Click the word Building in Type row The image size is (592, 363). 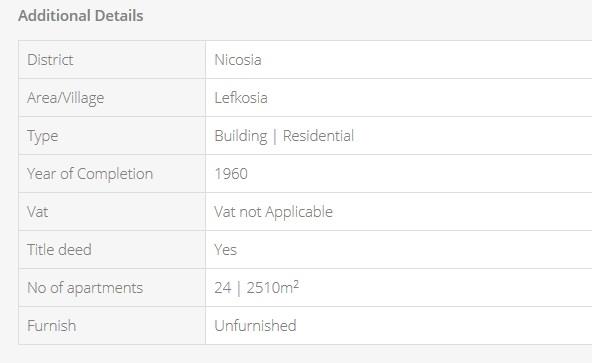click(241, 136)
